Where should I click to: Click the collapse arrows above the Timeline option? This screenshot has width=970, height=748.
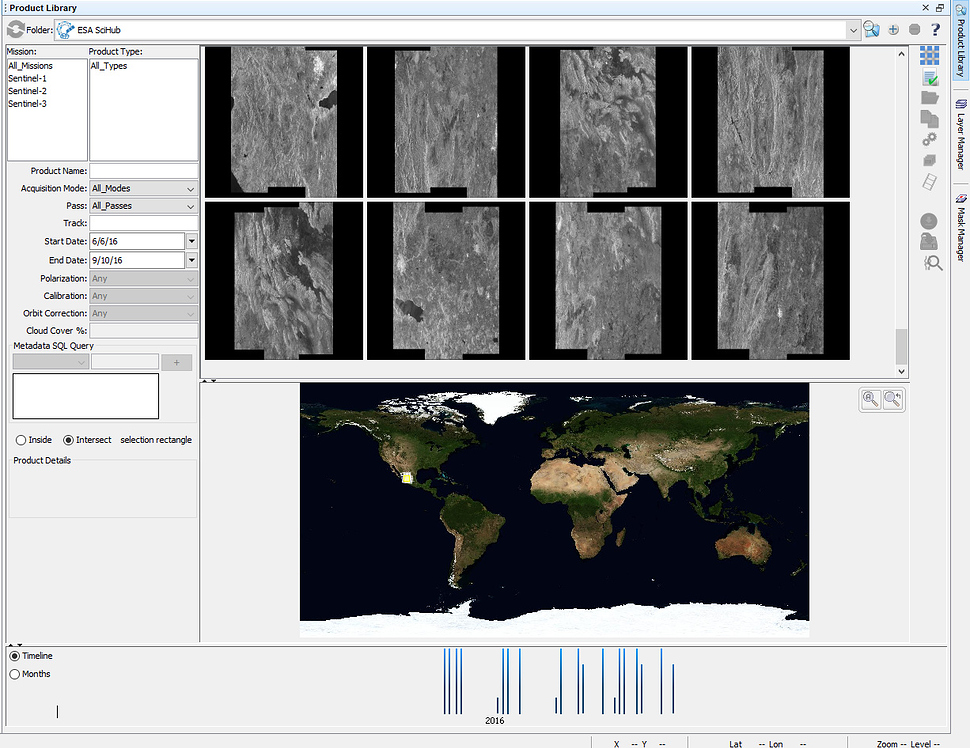(15, 645)
